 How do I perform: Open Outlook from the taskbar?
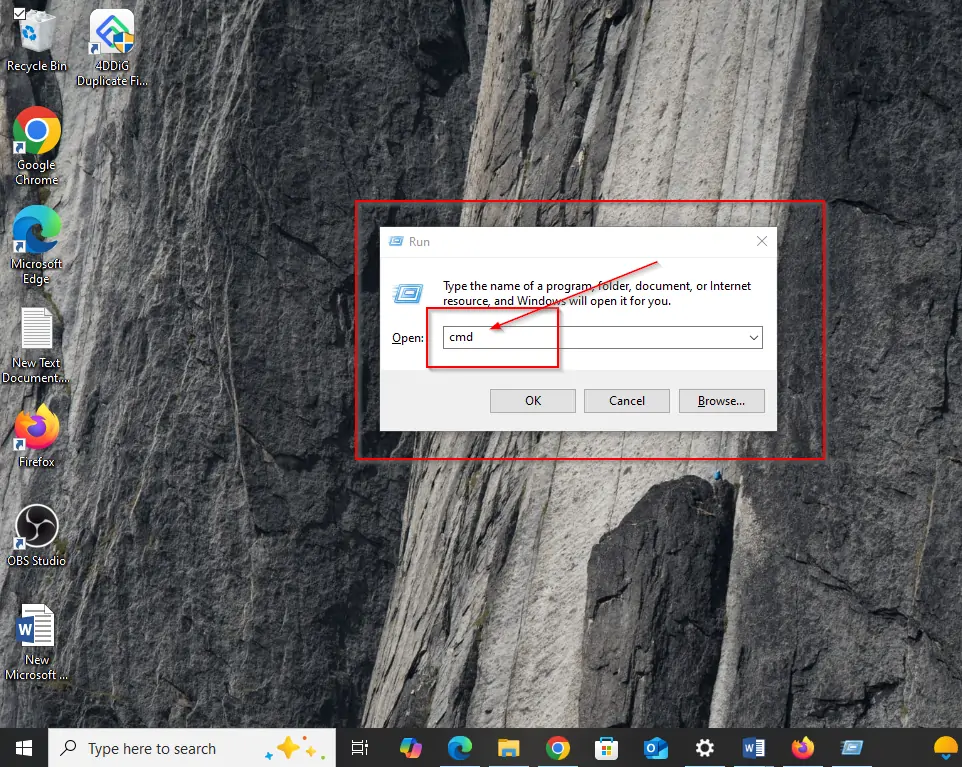[656, 748]
